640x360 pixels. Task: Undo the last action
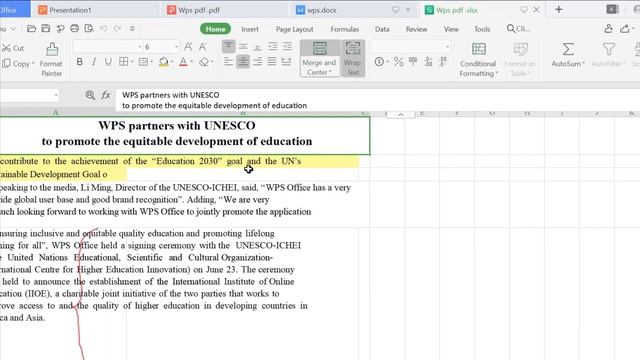[x=104, y=29]
